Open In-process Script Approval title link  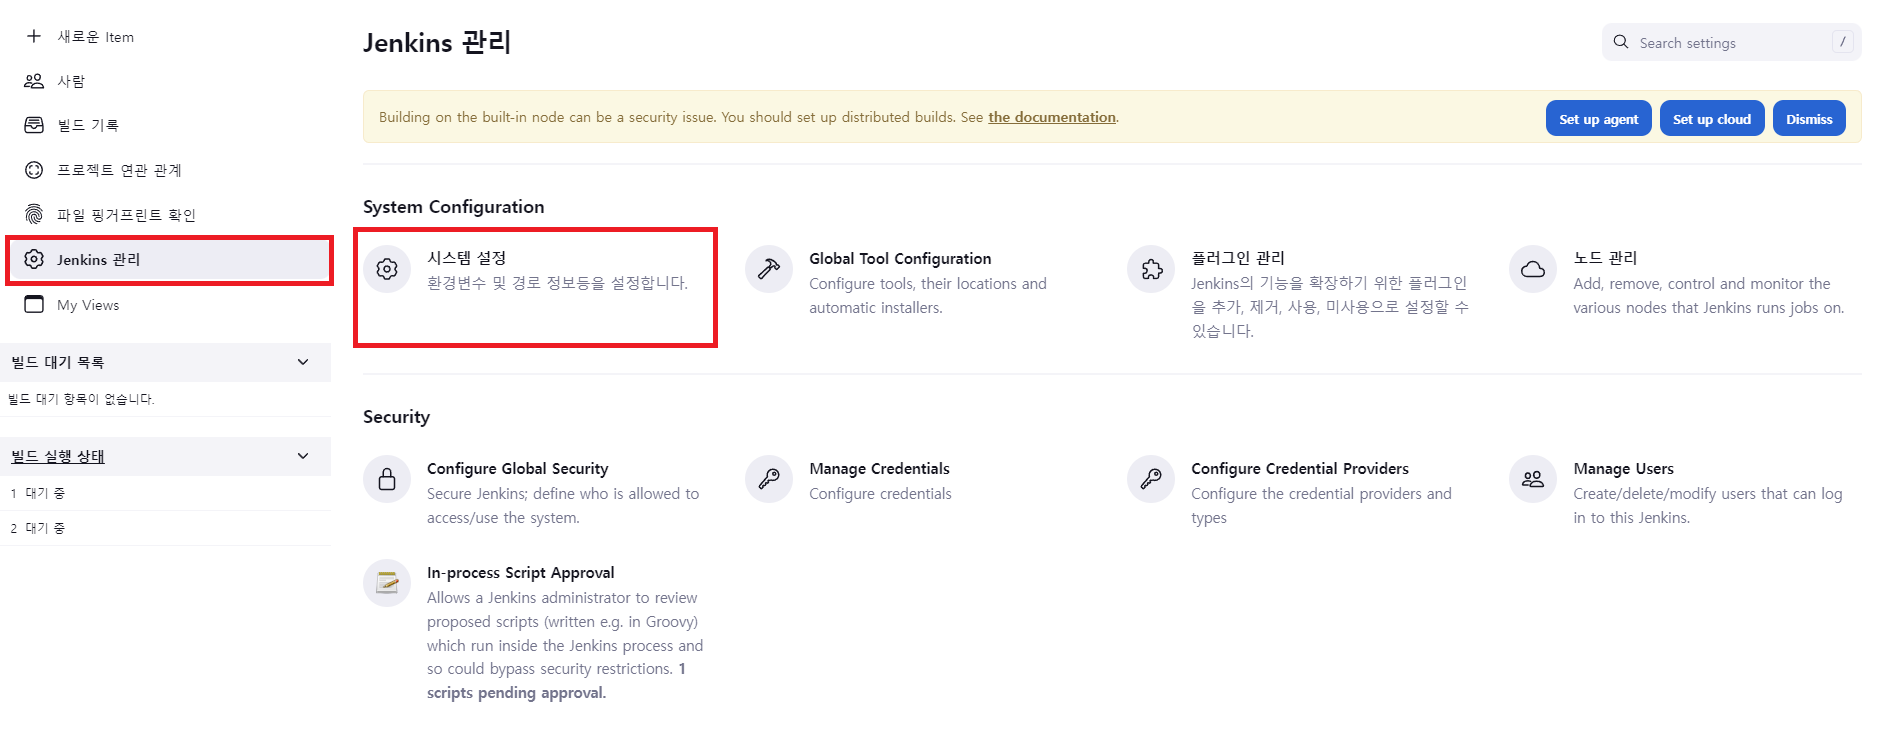click(520, 572)
